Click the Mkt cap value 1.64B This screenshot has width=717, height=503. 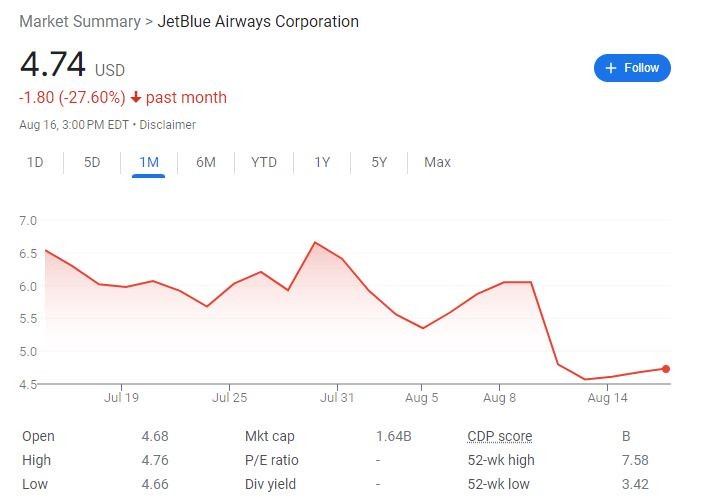point(393,436)
